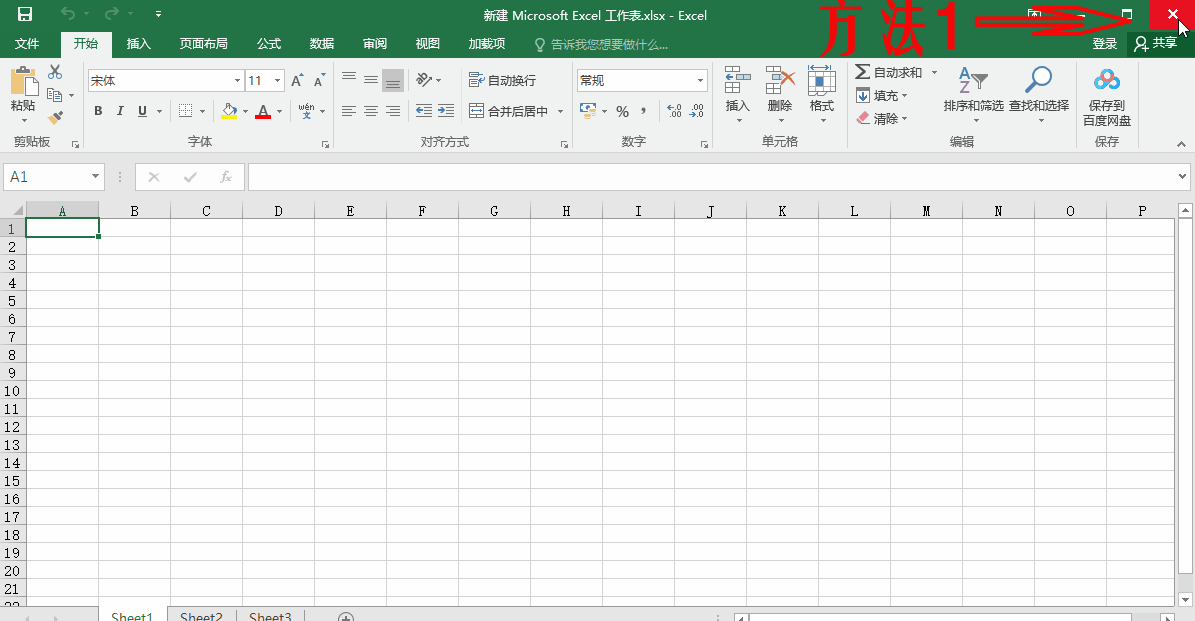Switch to the 插入 Insert tab
The height and width of the screenshot is (621, 1195).
[x=138, y=44]
